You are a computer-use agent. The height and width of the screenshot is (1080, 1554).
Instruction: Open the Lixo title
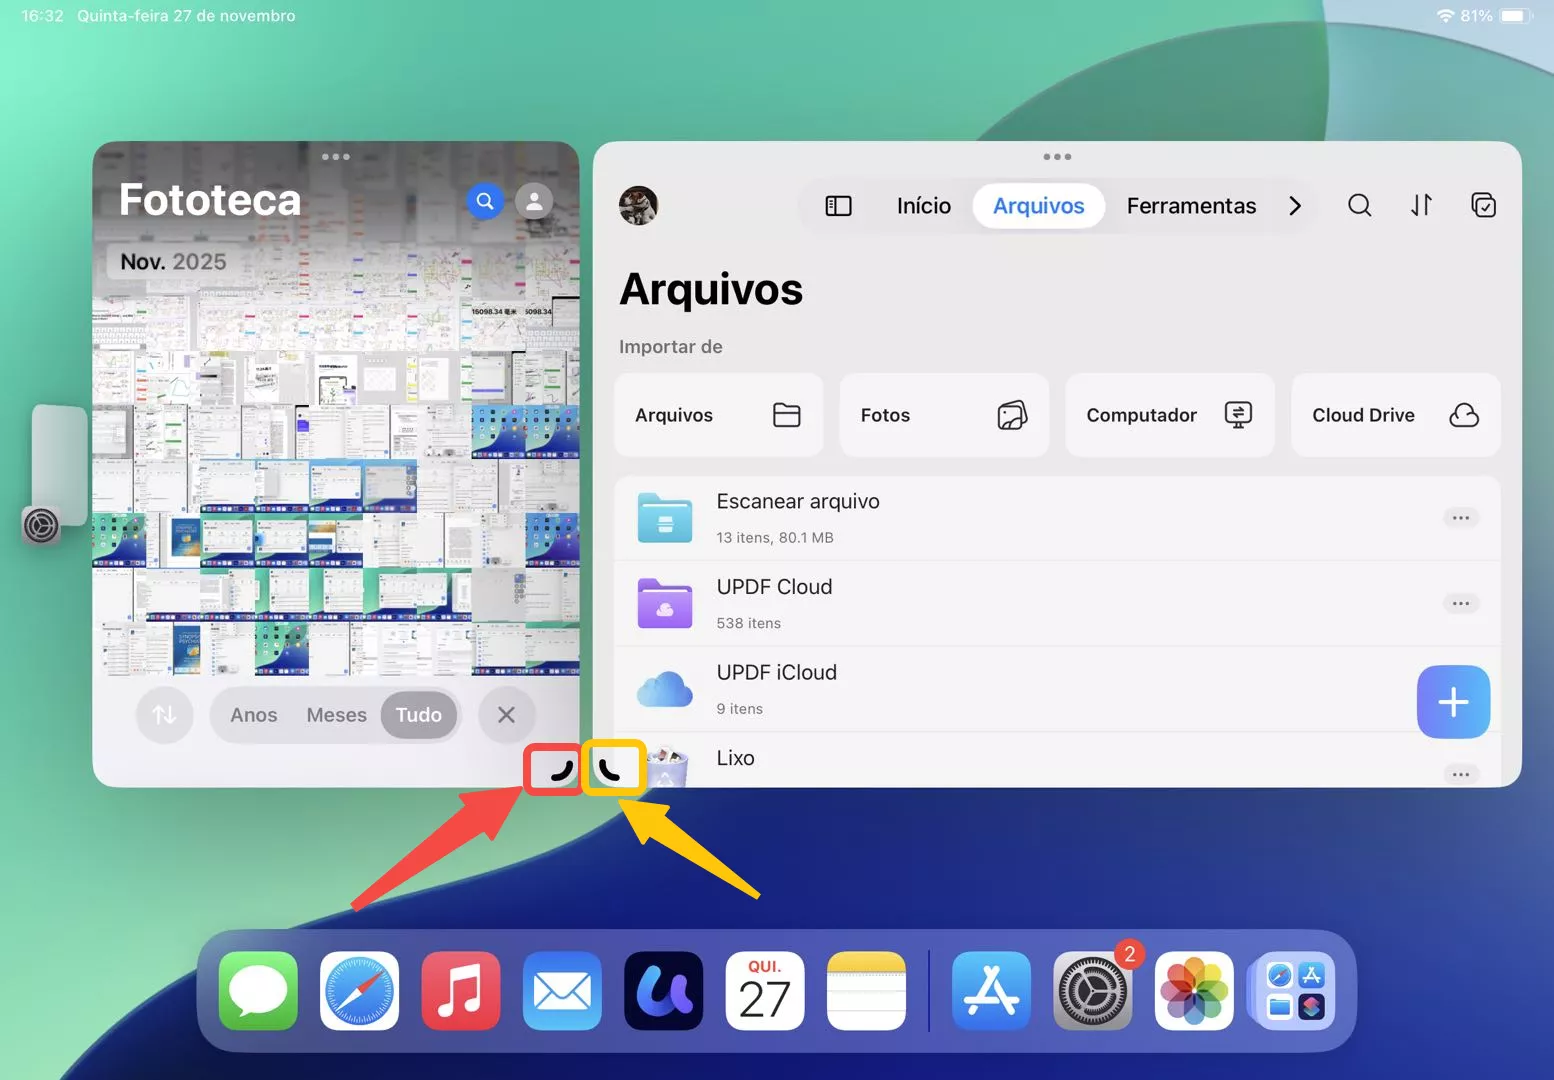point(735,758)
